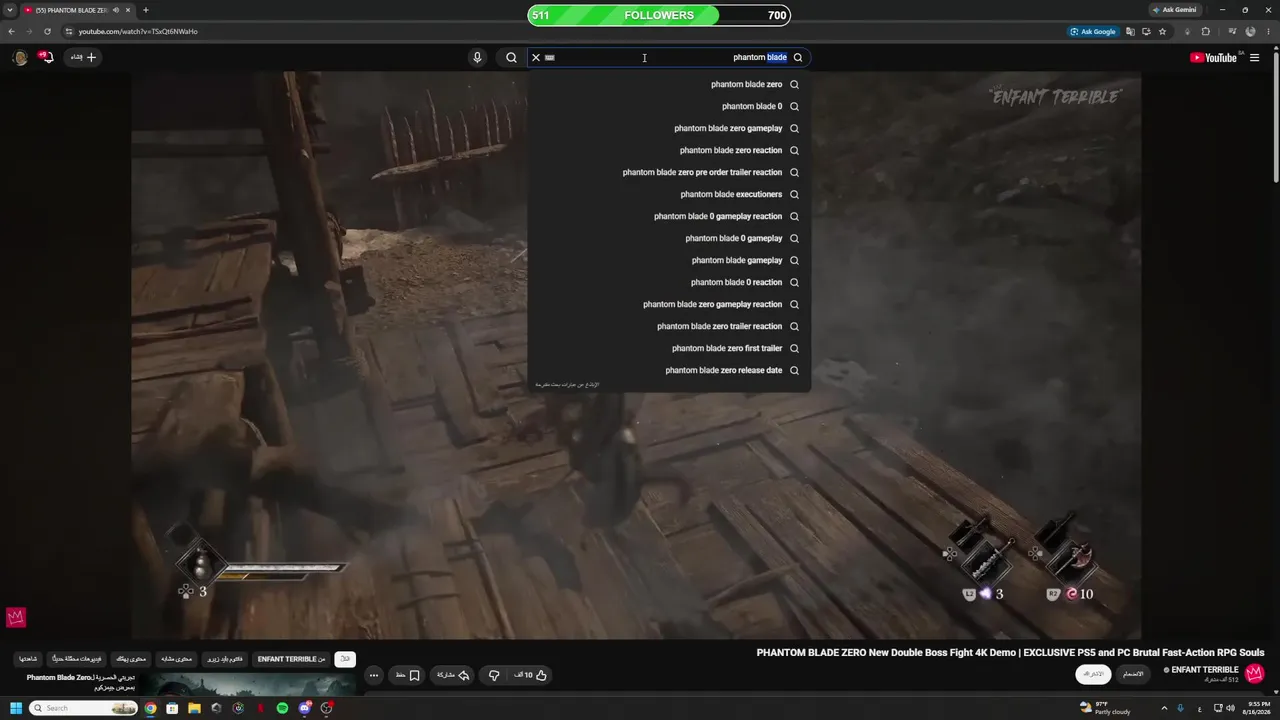
Task: Open more actions (three dots) under the video
Action: [x=374, y=675]
